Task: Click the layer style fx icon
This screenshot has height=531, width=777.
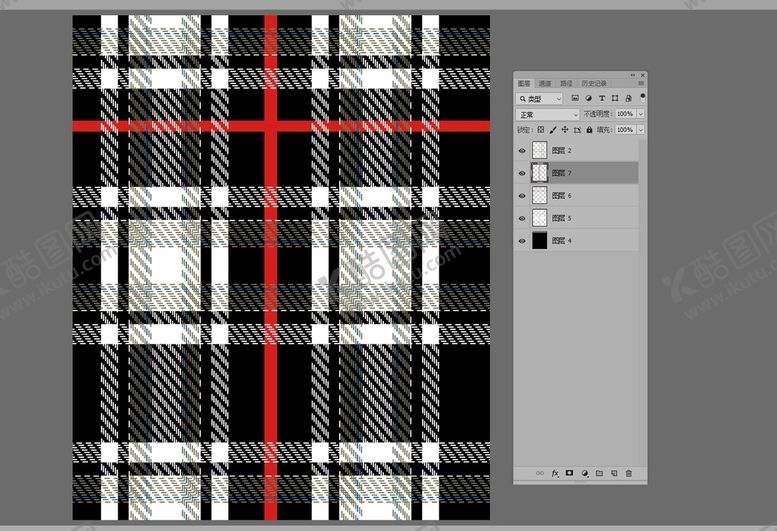Action: (x=555, y=473)
